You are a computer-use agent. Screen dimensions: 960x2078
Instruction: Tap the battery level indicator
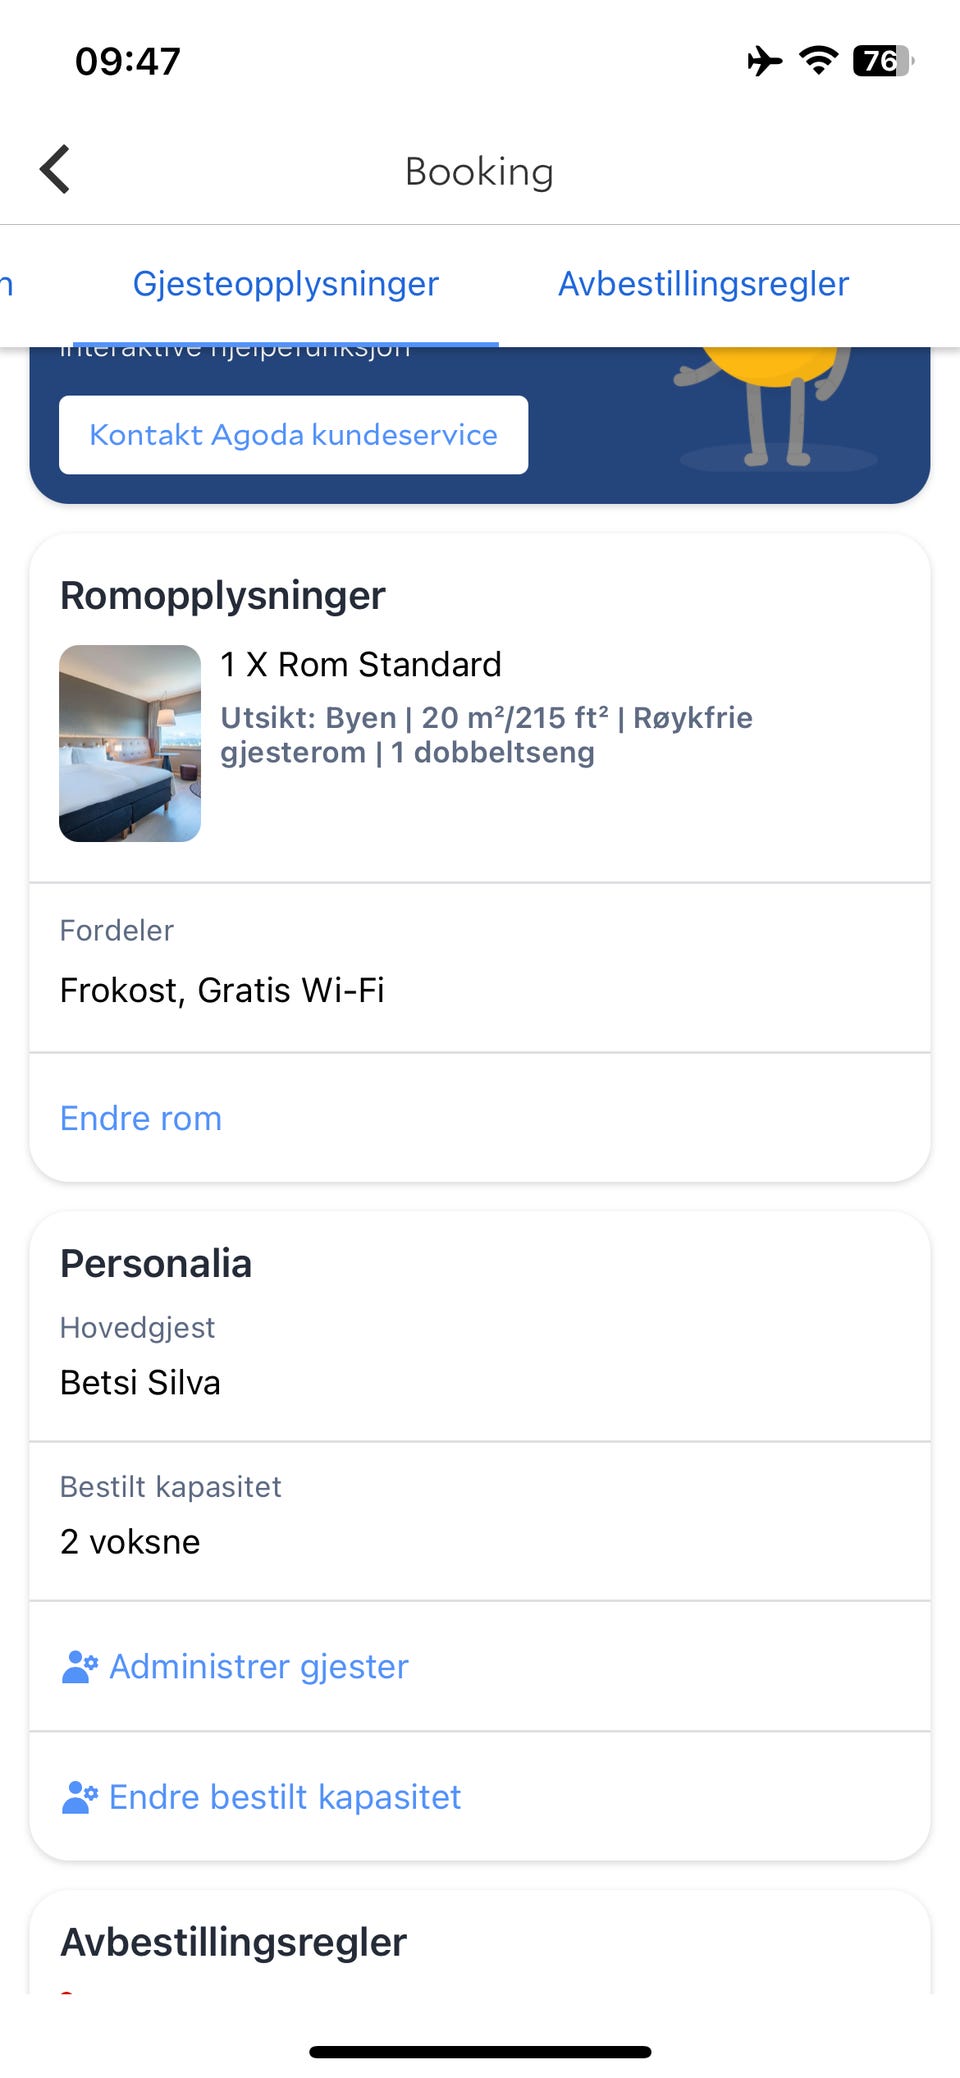point(882,61)
